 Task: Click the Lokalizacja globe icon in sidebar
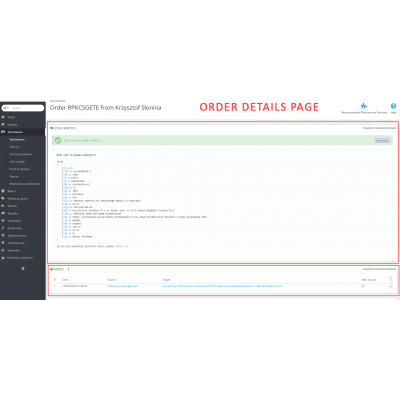3,221
